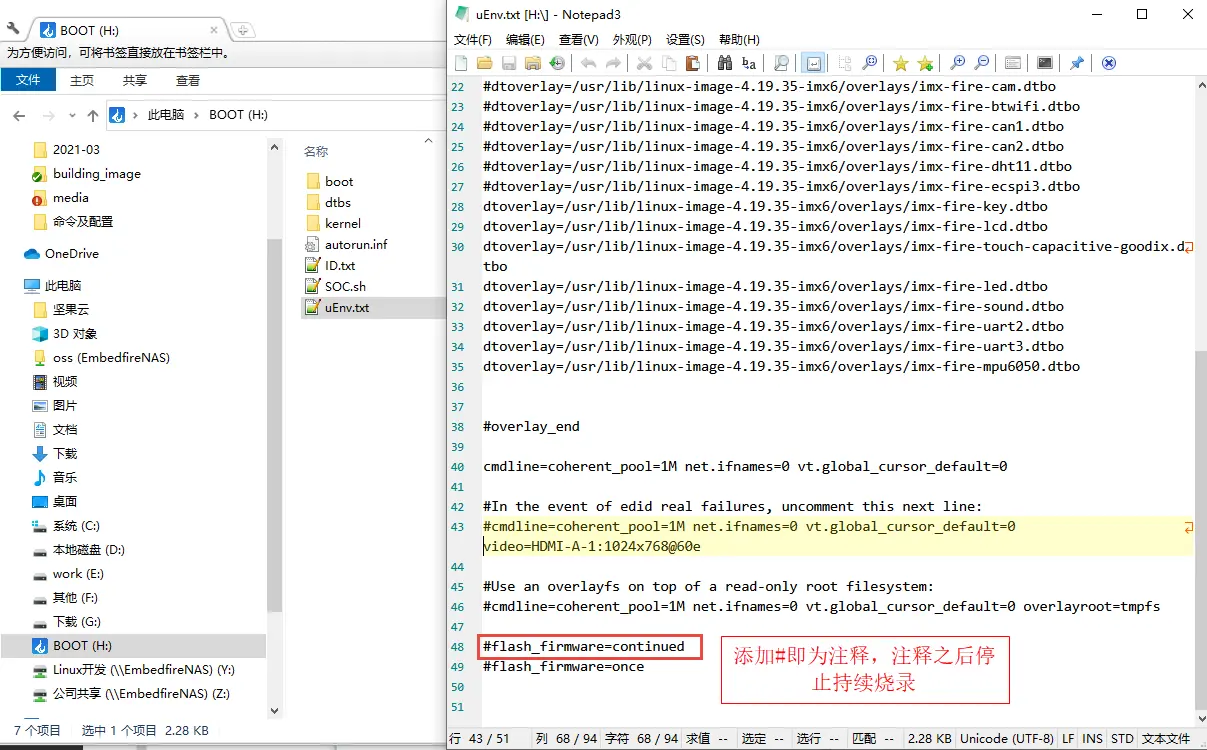Select the dtbs folder in file list
The height and width of the screenshot is (750, 1207).
(338, 203)
